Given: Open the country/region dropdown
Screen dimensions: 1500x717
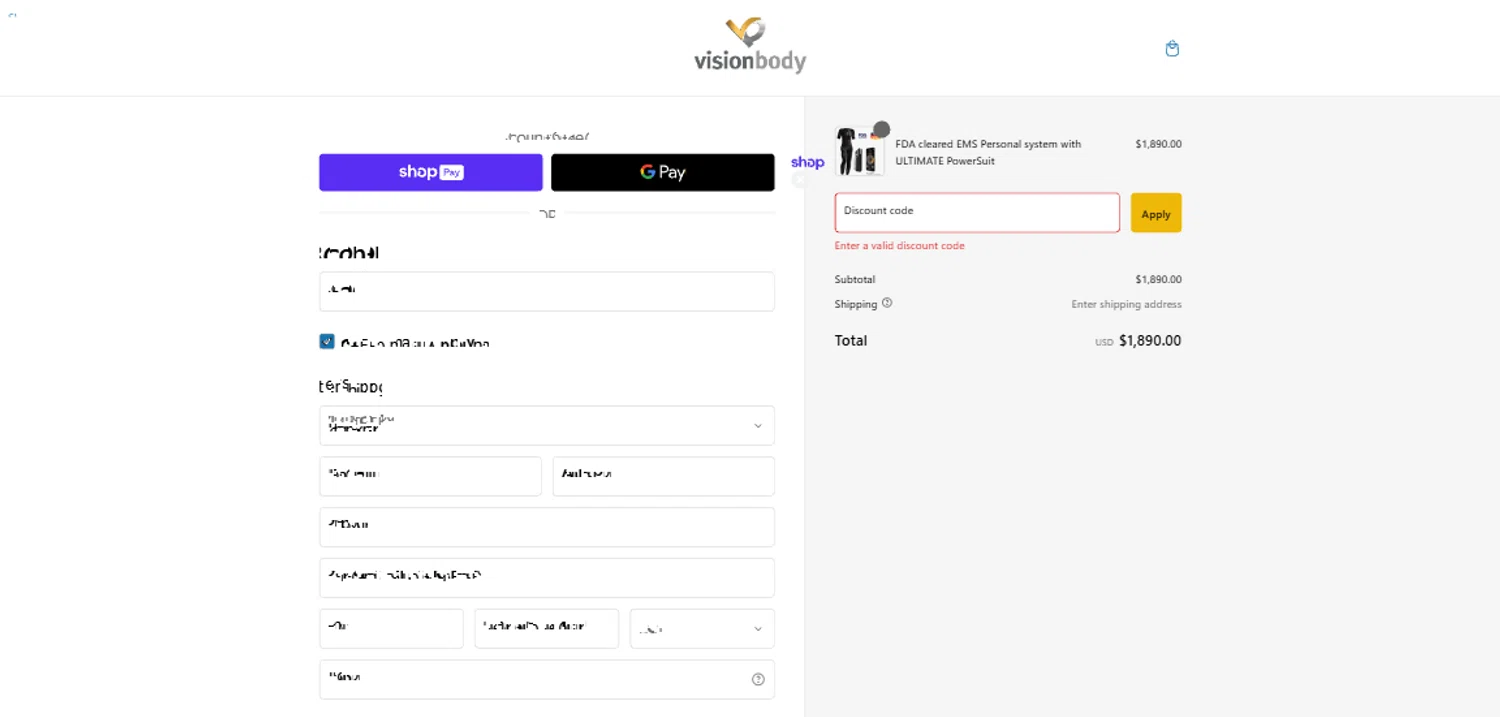Looking at the screenshot, I should click(547, 425).
